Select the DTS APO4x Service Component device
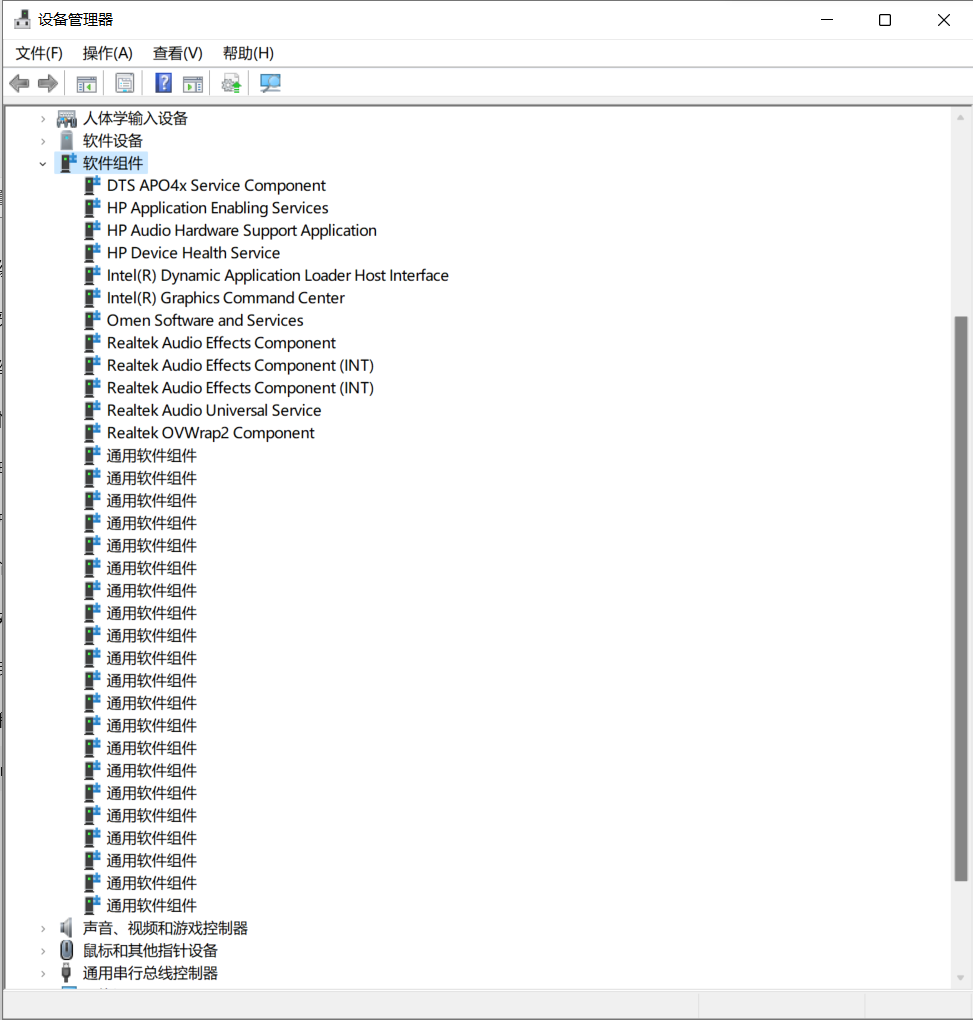The width and height of the screenshot is (973, 1020). point(216,185)
